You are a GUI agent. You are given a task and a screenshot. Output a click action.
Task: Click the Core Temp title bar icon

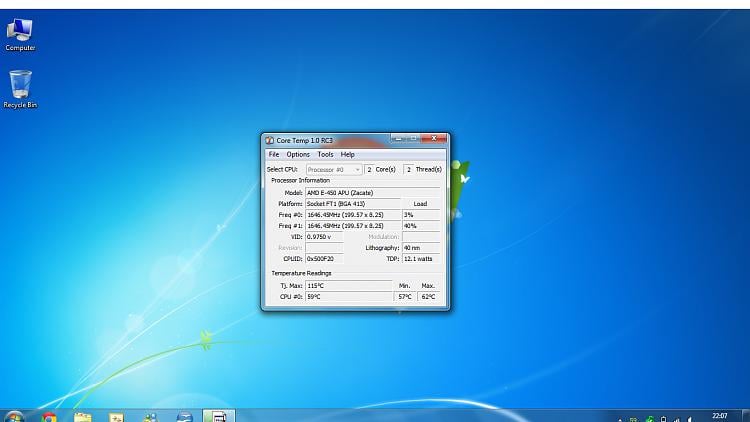point(270,140)
